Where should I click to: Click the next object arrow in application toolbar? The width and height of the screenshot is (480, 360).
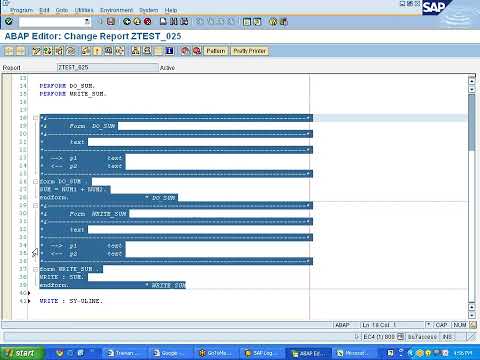point(20,51)
